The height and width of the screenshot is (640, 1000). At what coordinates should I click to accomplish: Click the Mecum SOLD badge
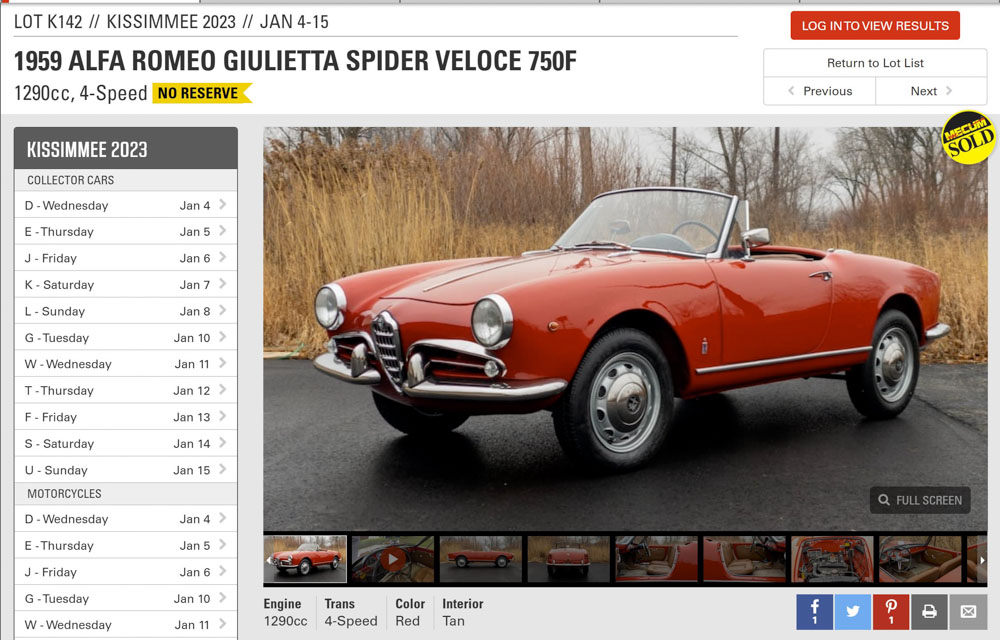[968, 138]
